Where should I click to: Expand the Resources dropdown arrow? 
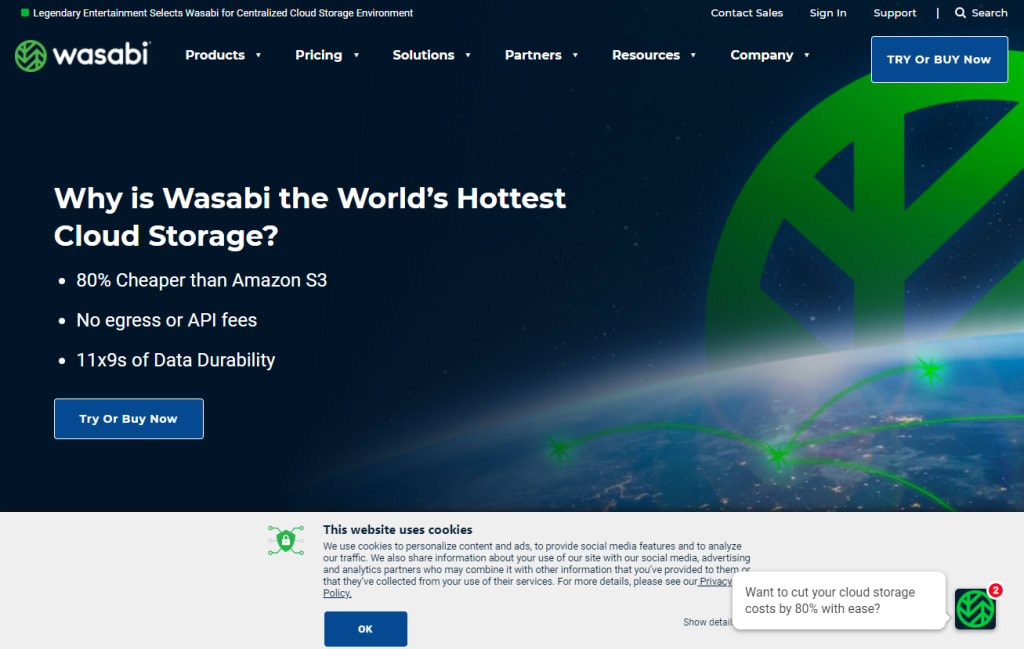pyautogui.click(x=693, y=55)
